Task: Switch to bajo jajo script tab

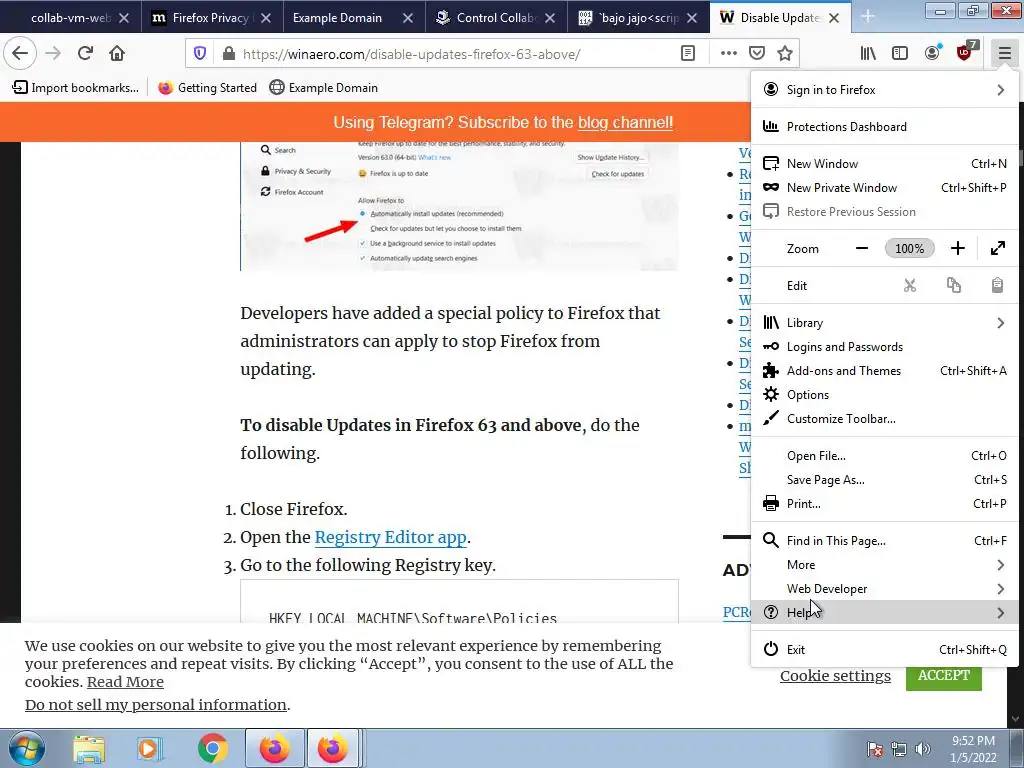Action: pyautogui.click(x=638, y=18)
